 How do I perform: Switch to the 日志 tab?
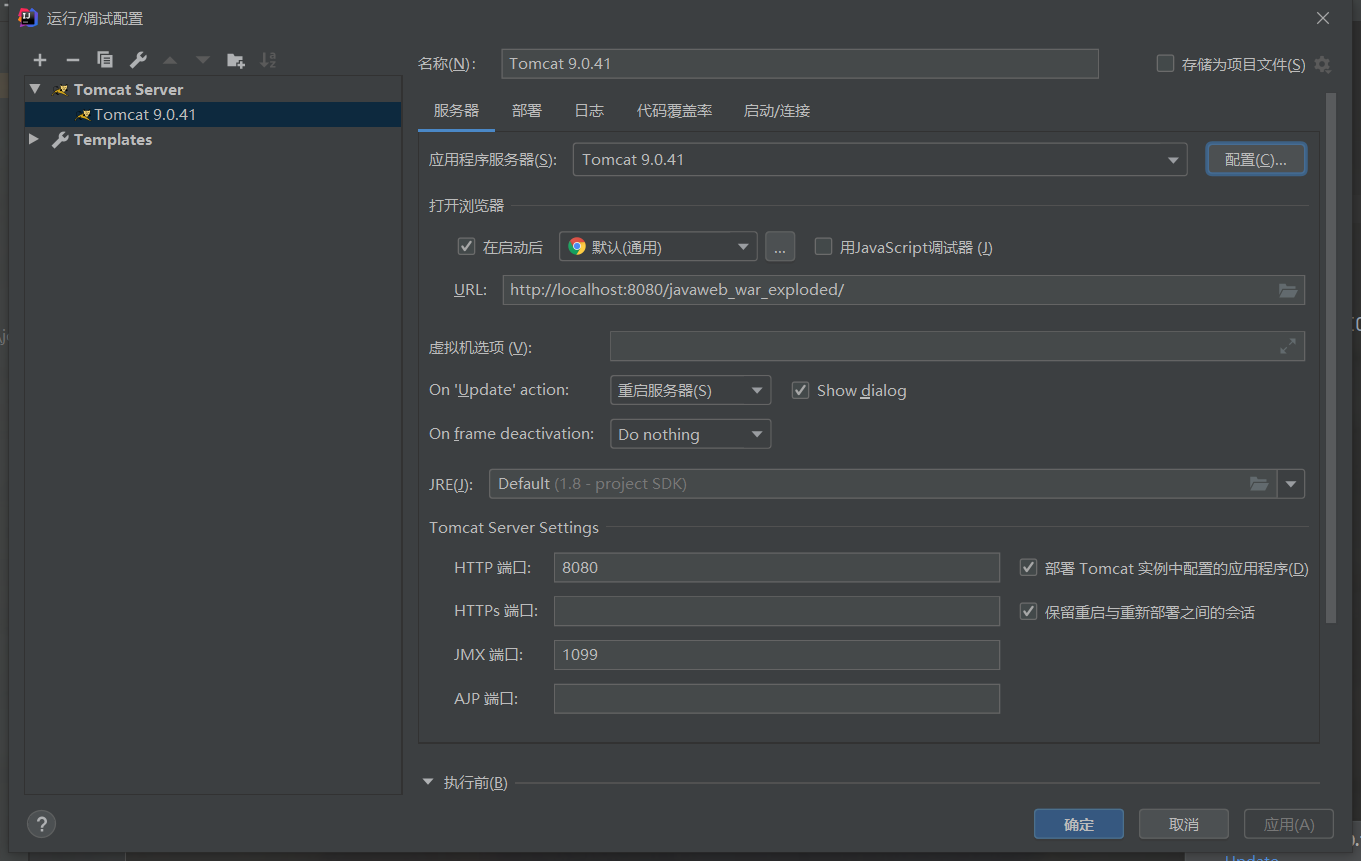(589, 111)
